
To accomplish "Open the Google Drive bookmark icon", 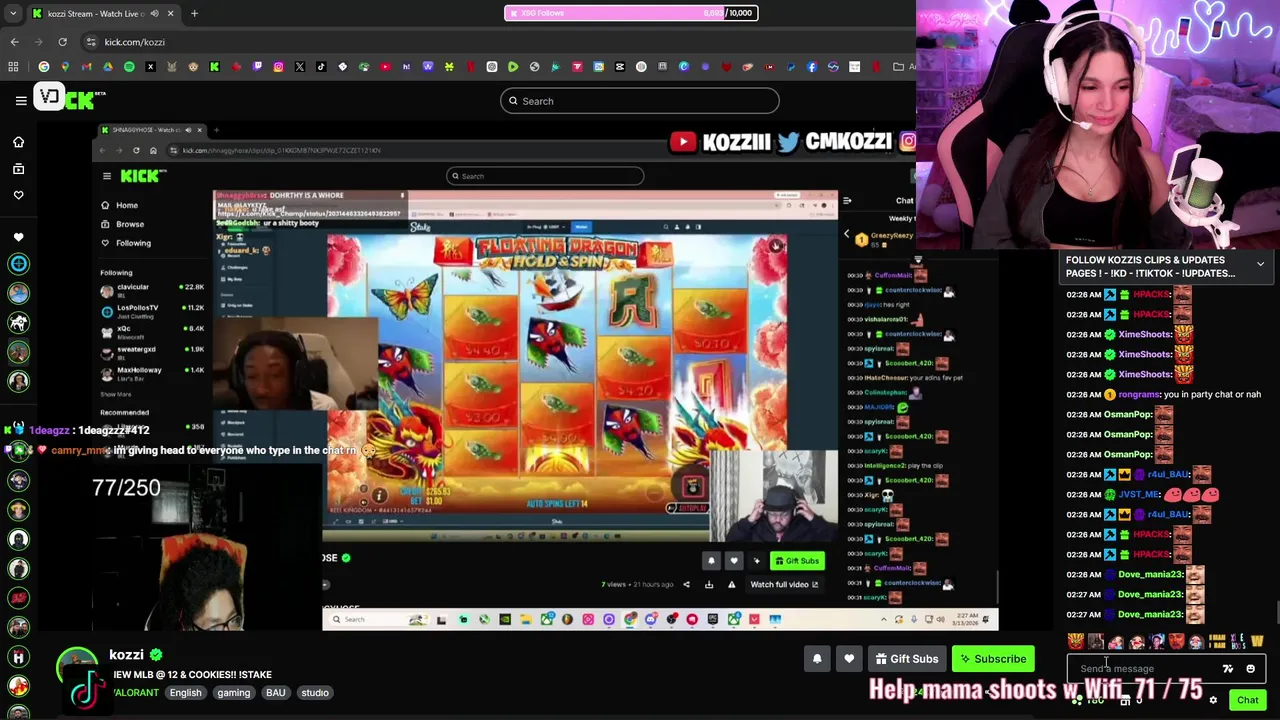I will [108, 67].
